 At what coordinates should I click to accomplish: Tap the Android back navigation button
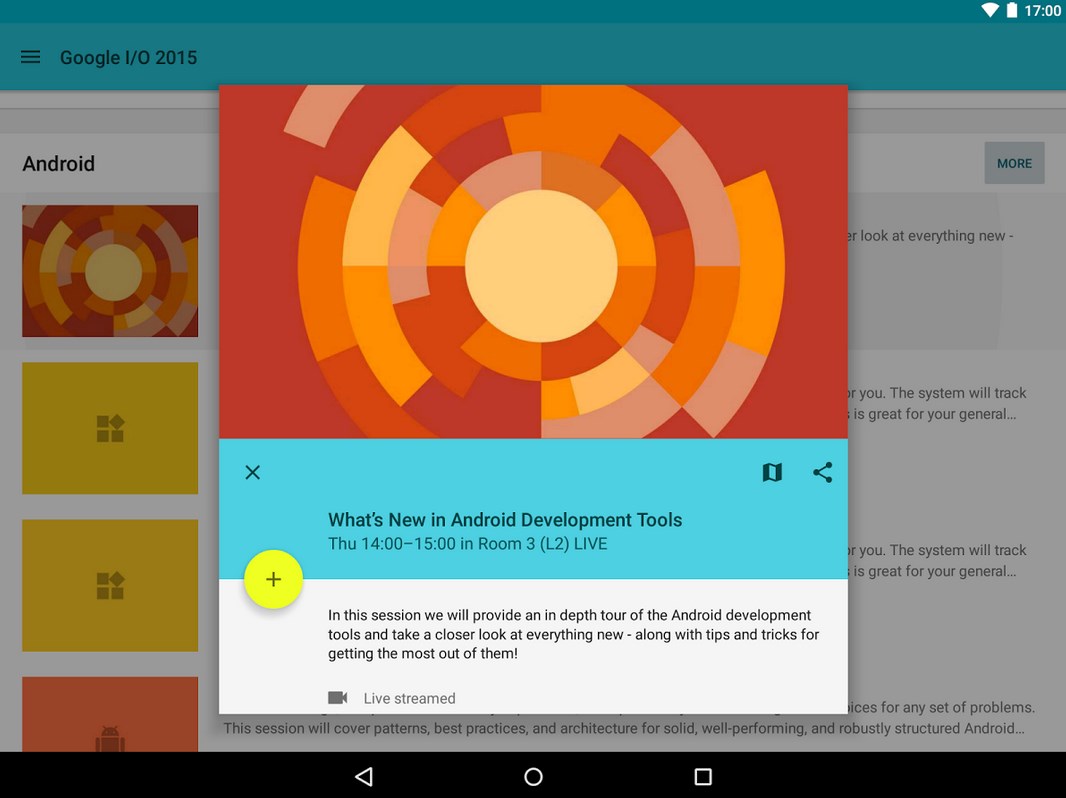pyautogui.click(x=364, y=776)
